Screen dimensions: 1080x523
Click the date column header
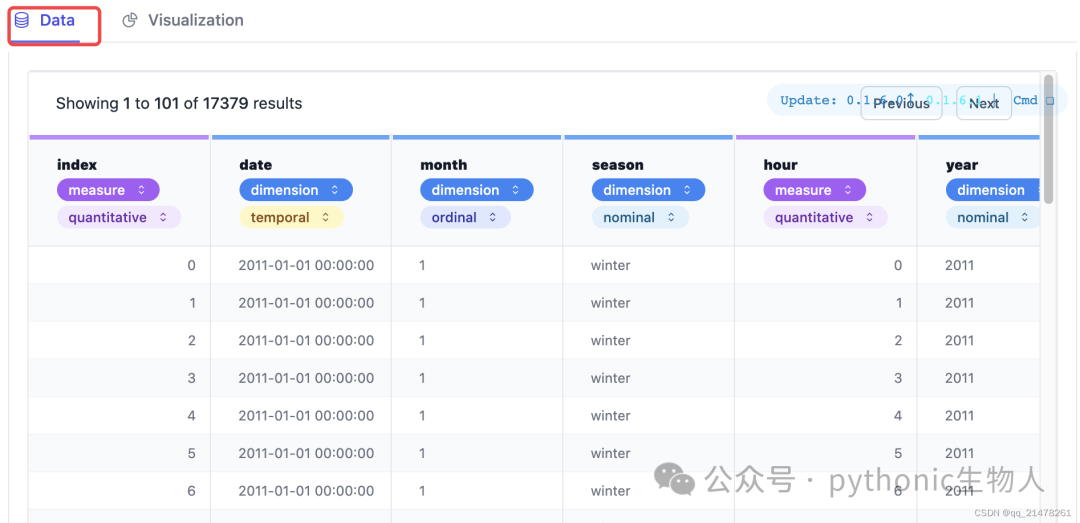click(256, 165)
